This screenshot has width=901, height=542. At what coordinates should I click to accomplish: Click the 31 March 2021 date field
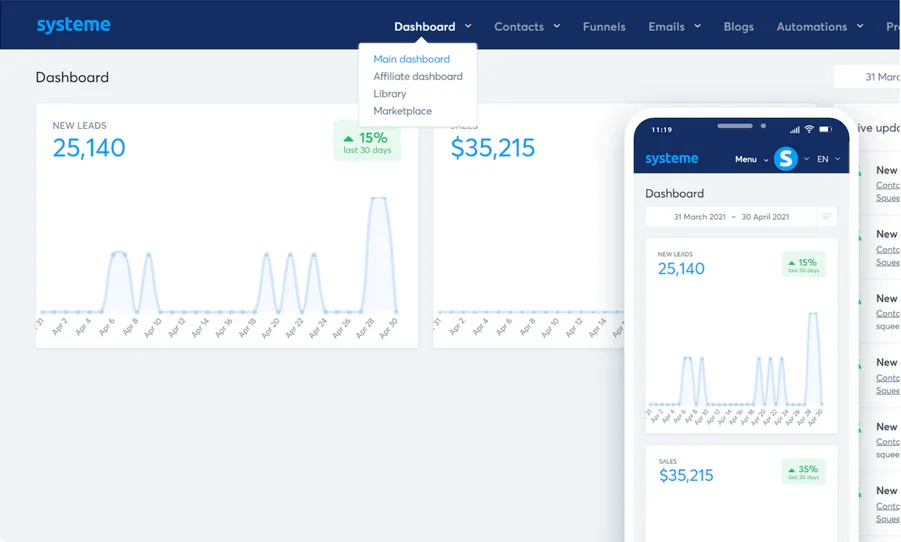699,217
